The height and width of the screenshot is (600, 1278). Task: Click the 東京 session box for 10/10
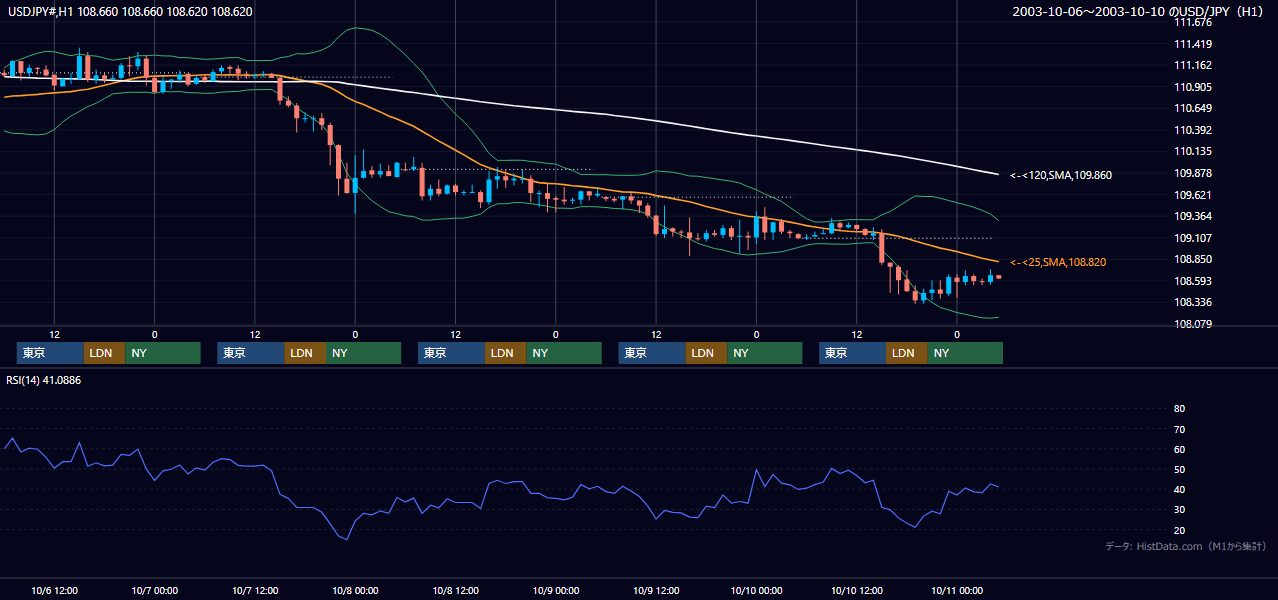[x=853, y=353]
